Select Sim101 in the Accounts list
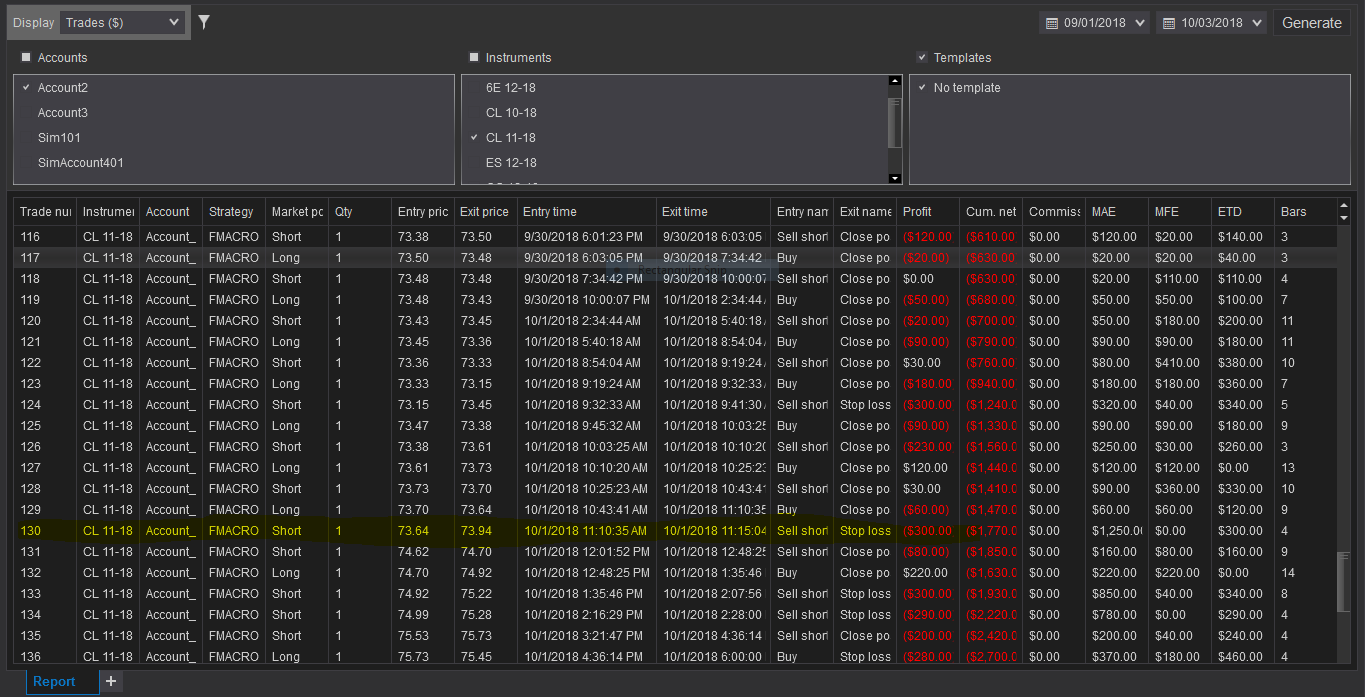This screenshot has height=697, width=1365. coord(59,138)
